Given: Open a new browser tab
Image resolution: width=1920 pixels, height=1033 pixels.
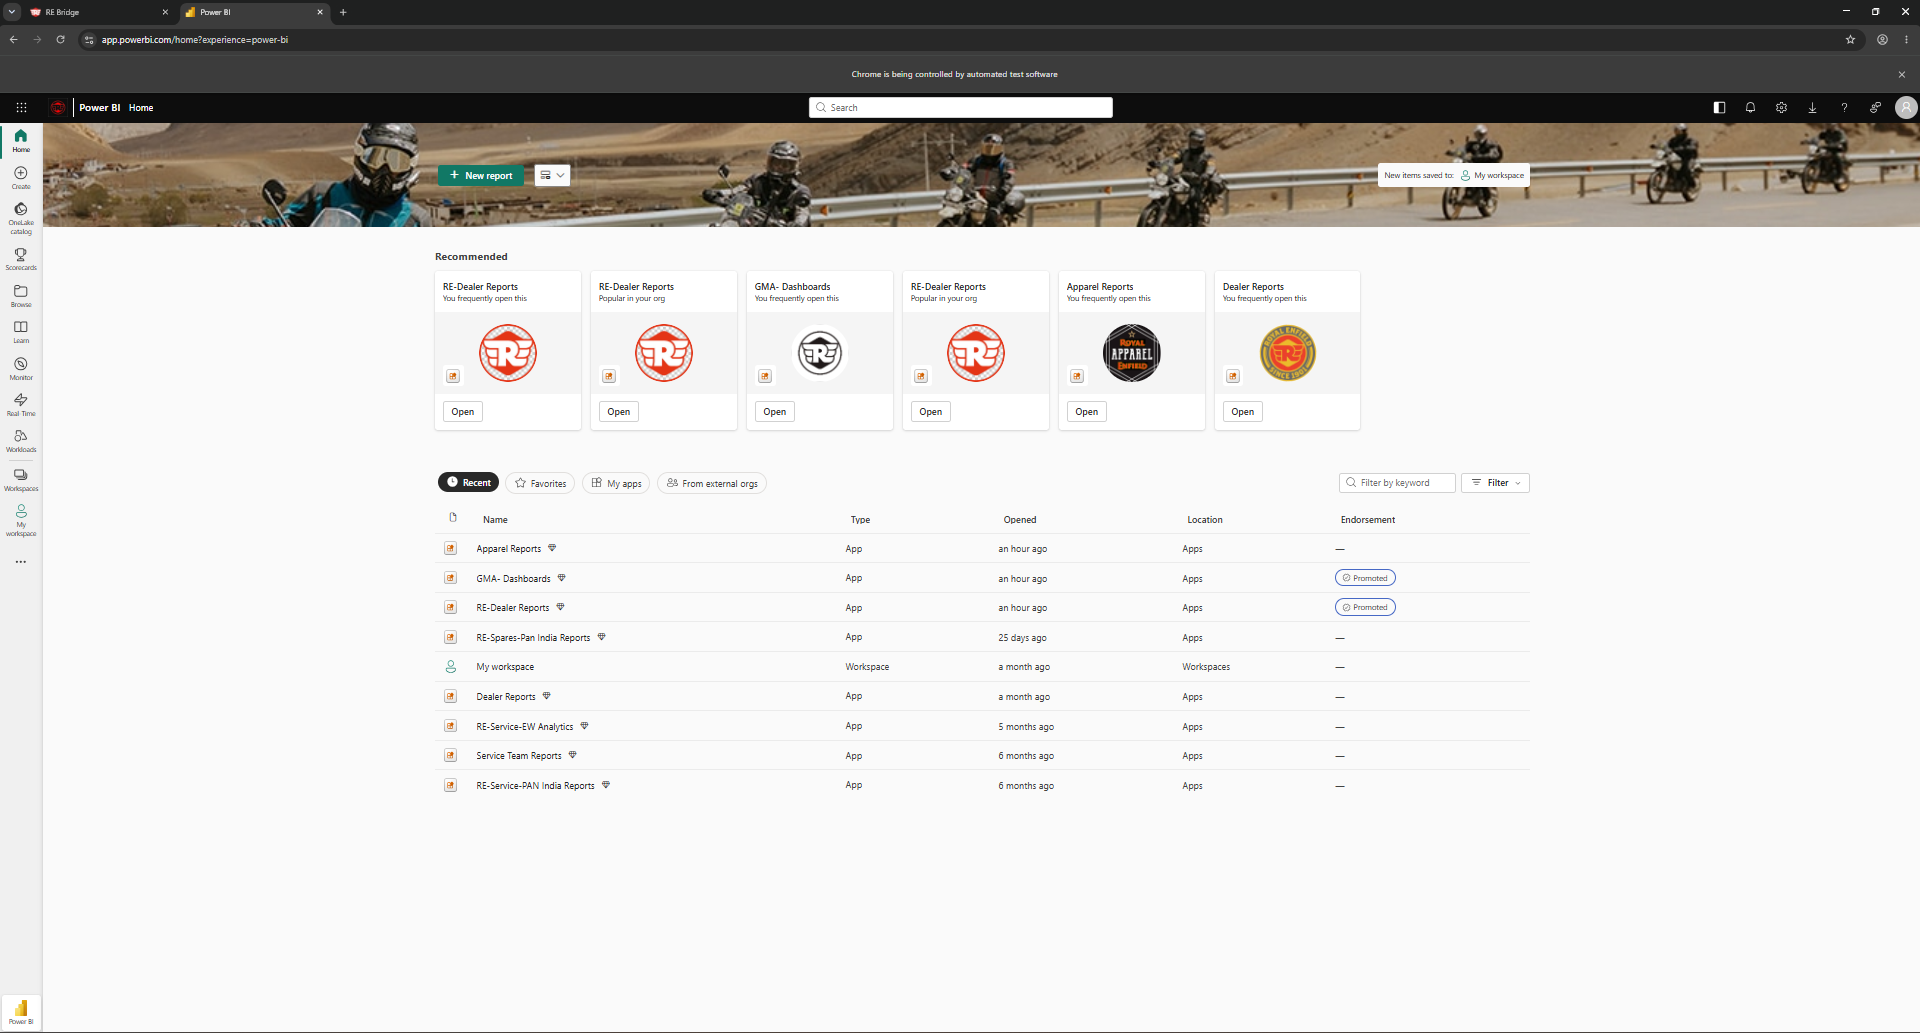Looking at the screenshot, I should (343, 12).
